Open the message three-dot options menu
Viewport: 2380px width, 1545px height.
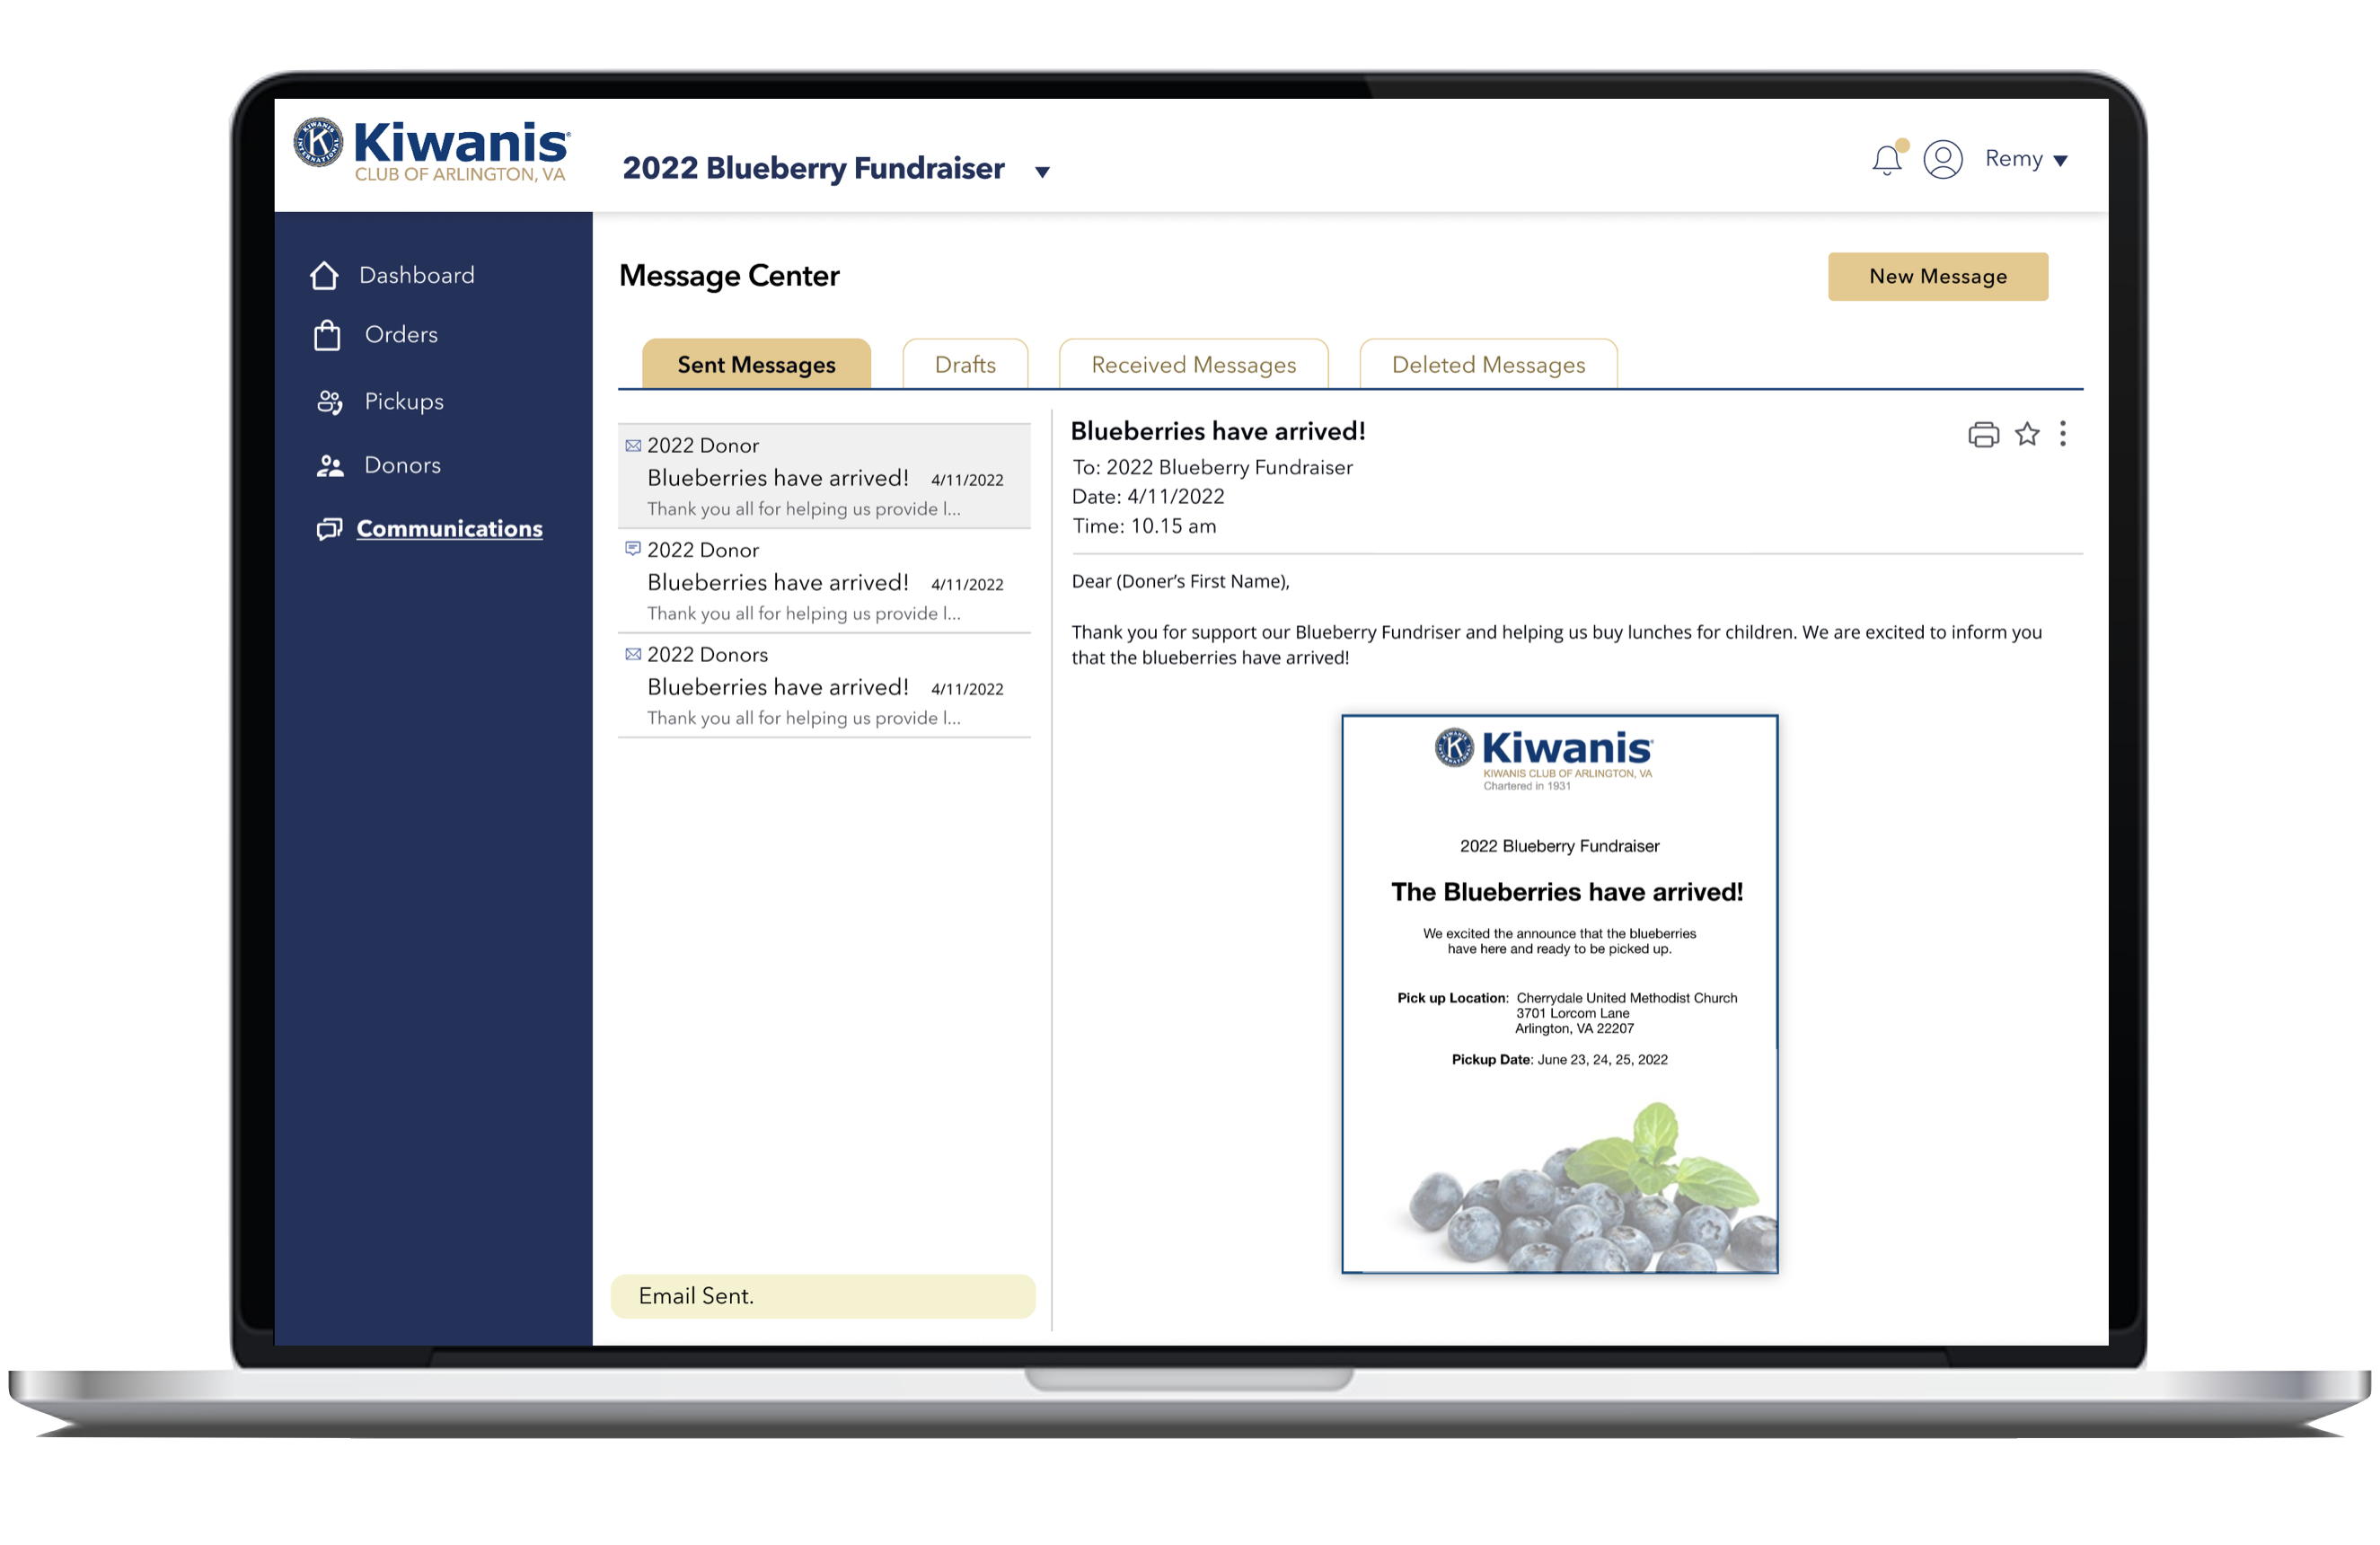pyautogui.click(x=2063, y=434)
